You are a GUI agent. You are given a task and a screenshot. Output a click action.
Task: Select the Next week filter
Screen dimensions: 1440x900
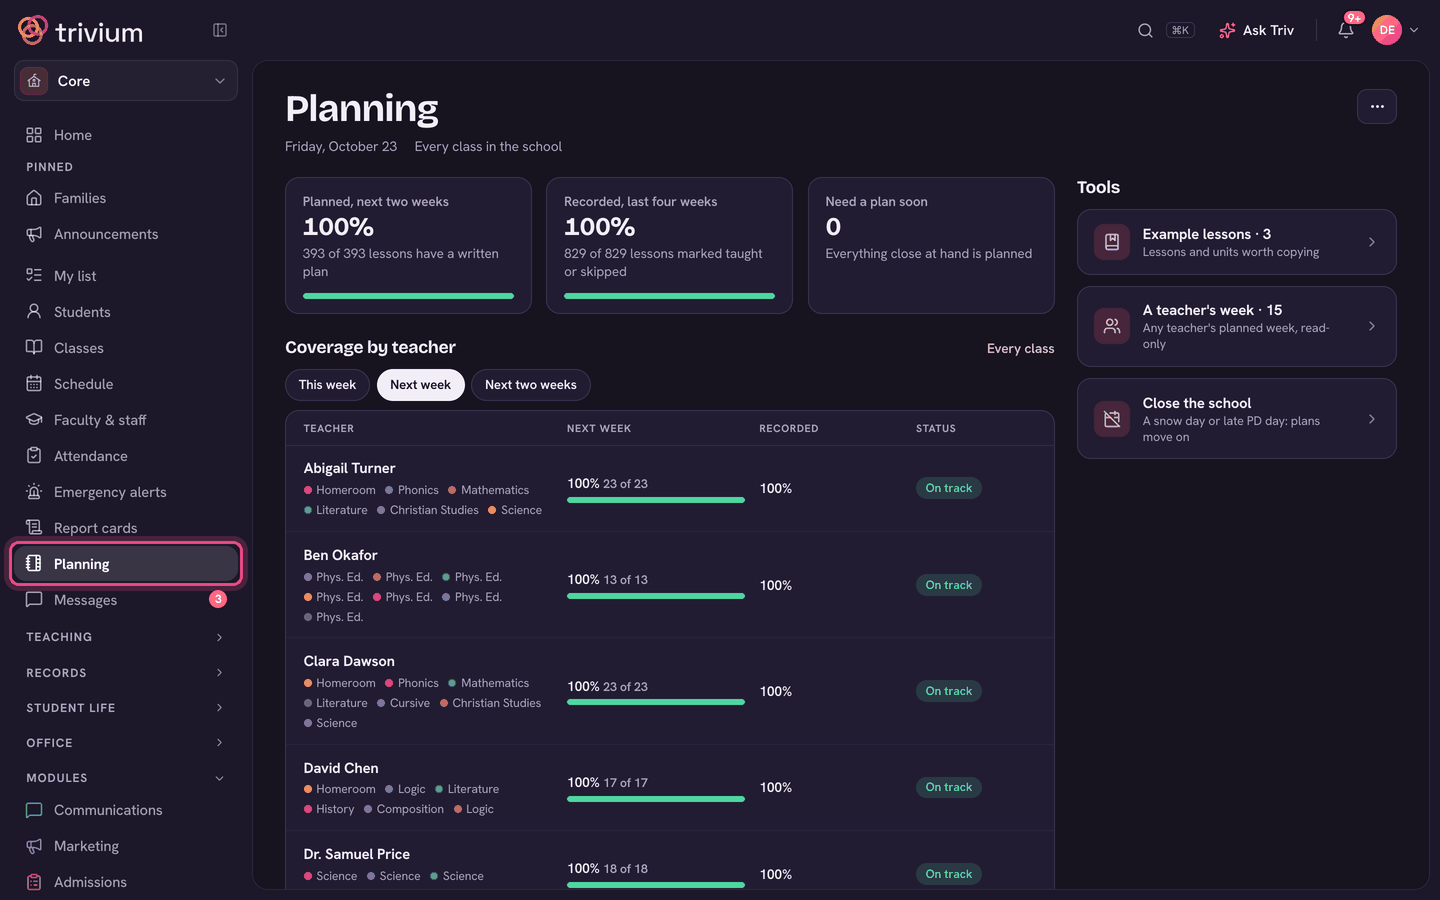point(420,385)
